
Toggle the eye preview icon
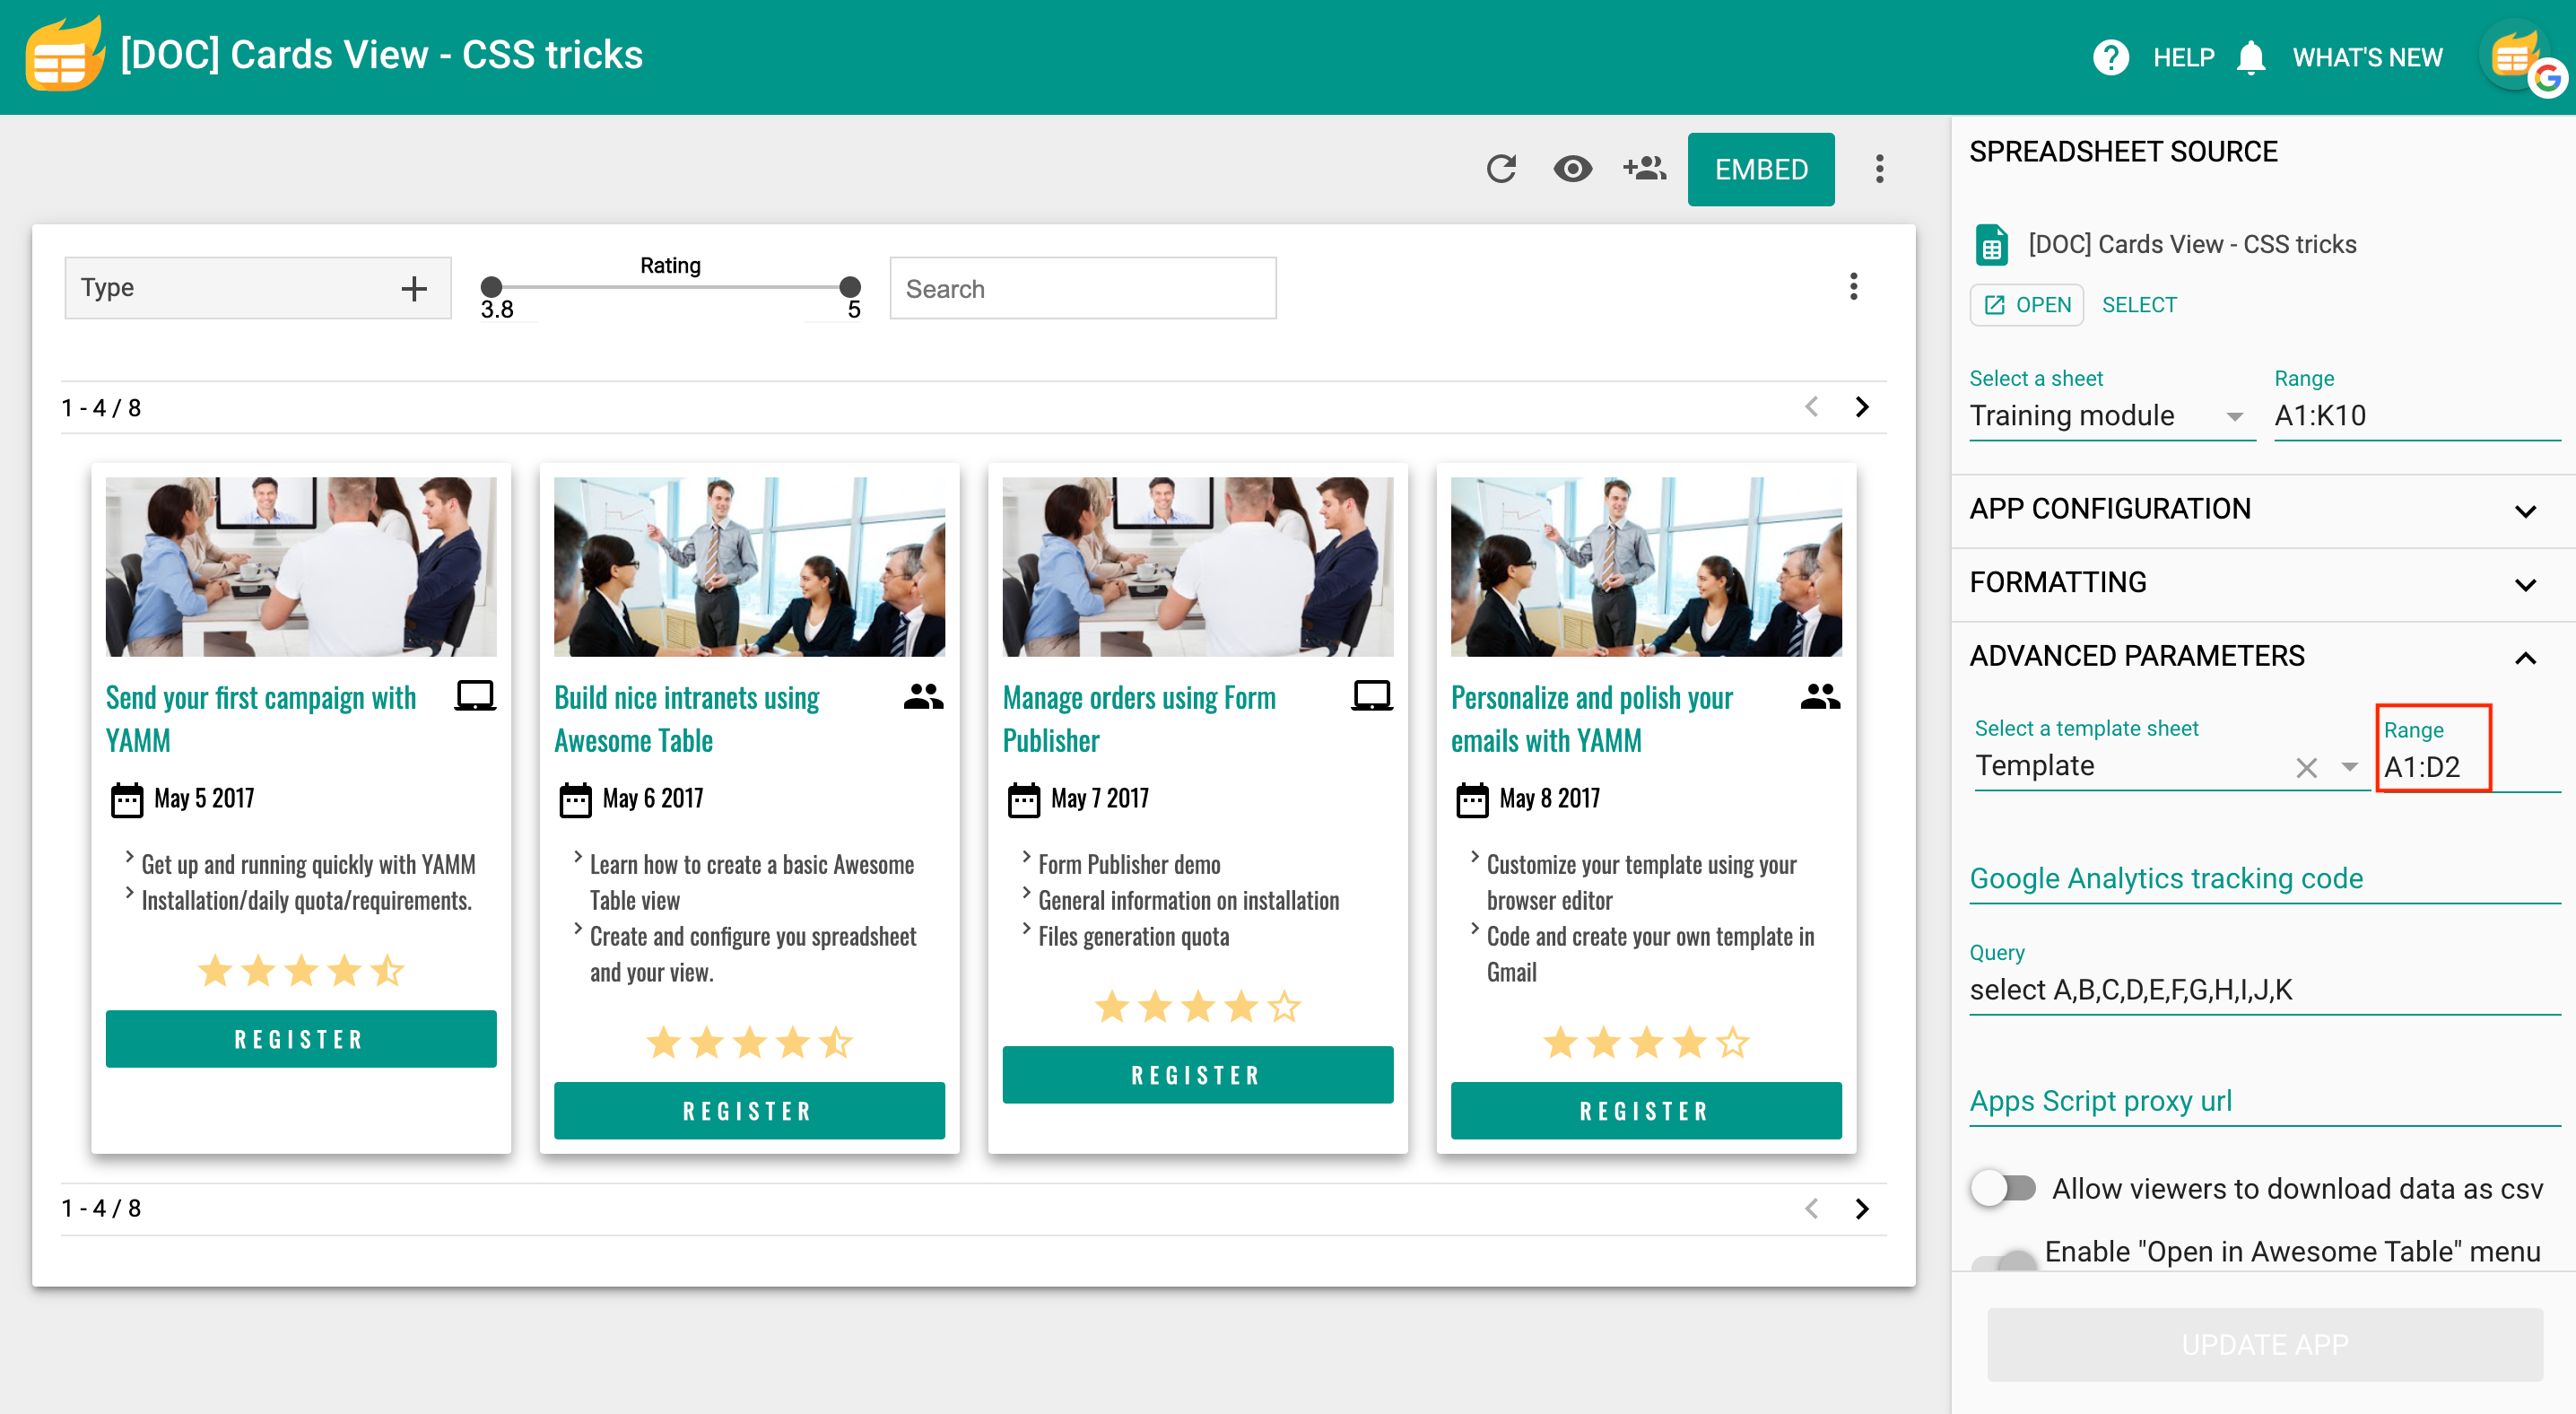coord(1572,169)
